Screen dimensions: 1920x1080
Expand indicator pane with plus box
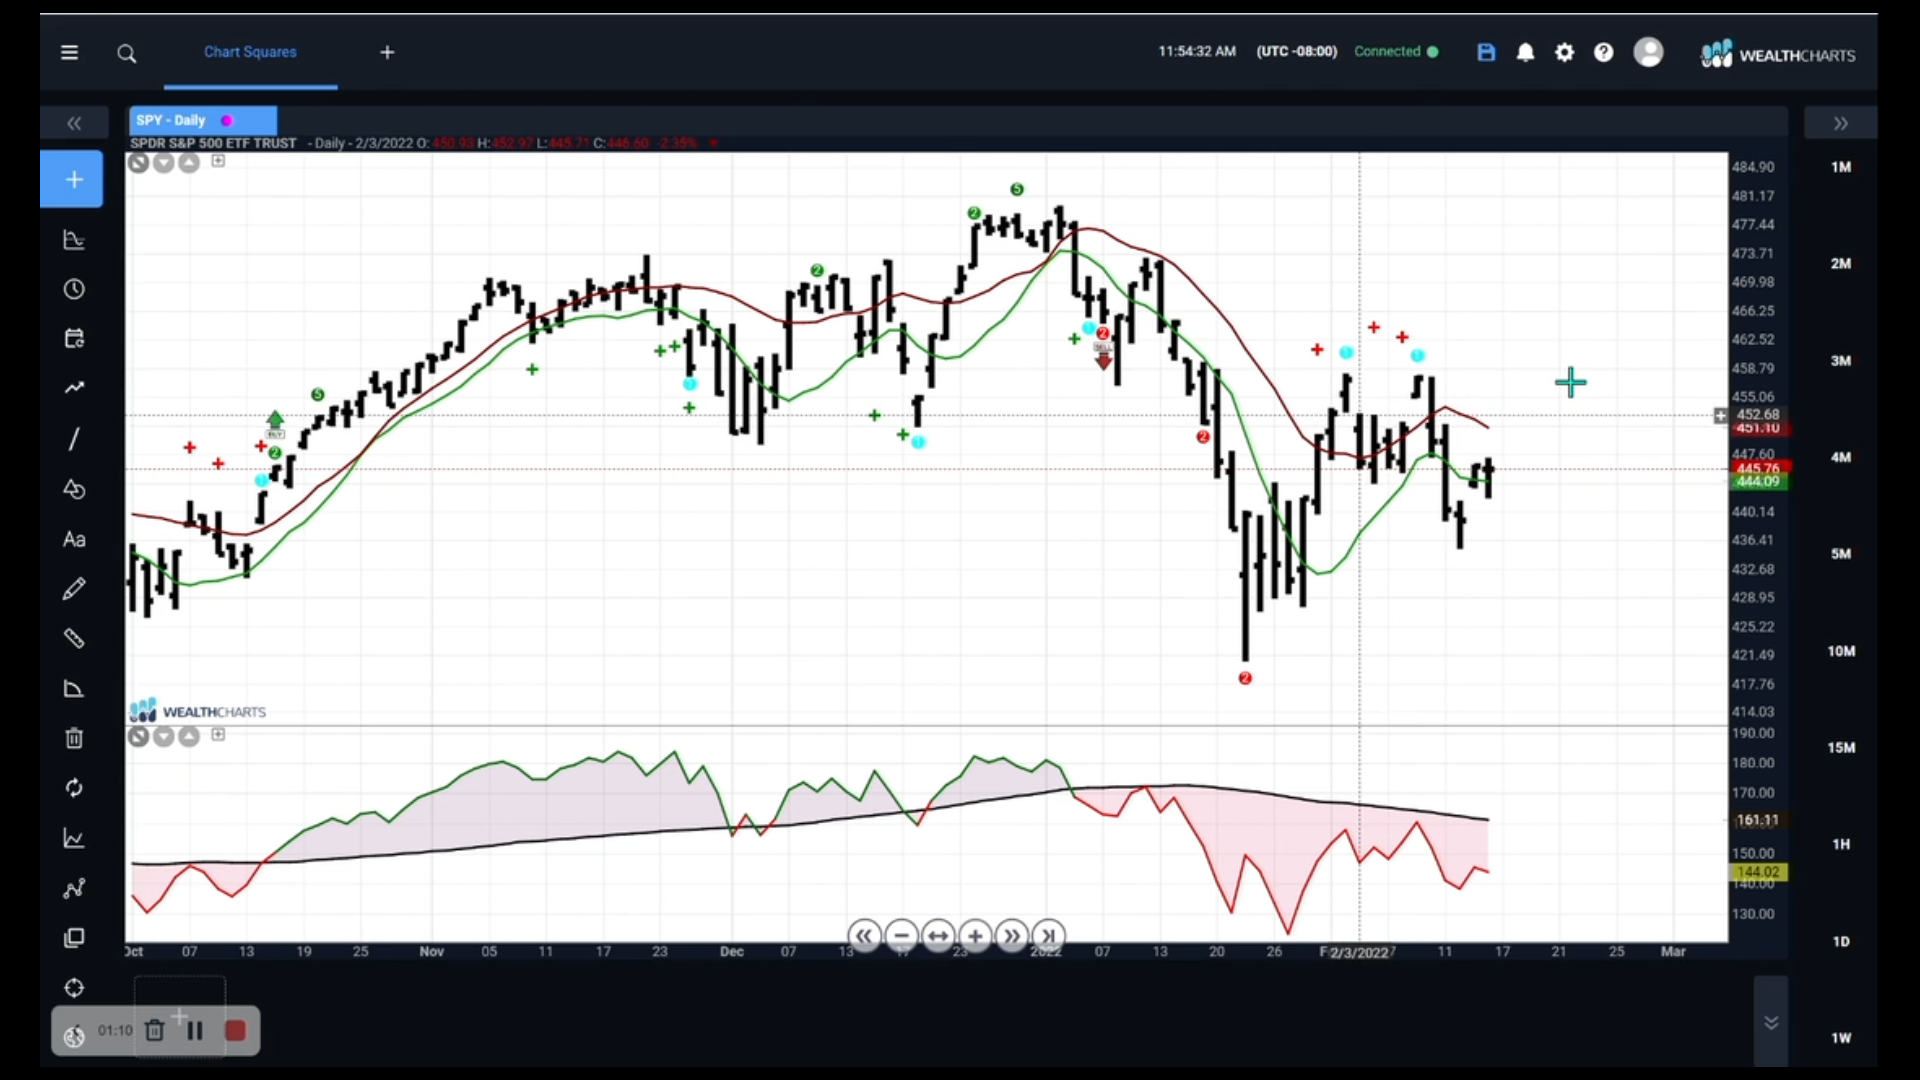tap(218, 735)
